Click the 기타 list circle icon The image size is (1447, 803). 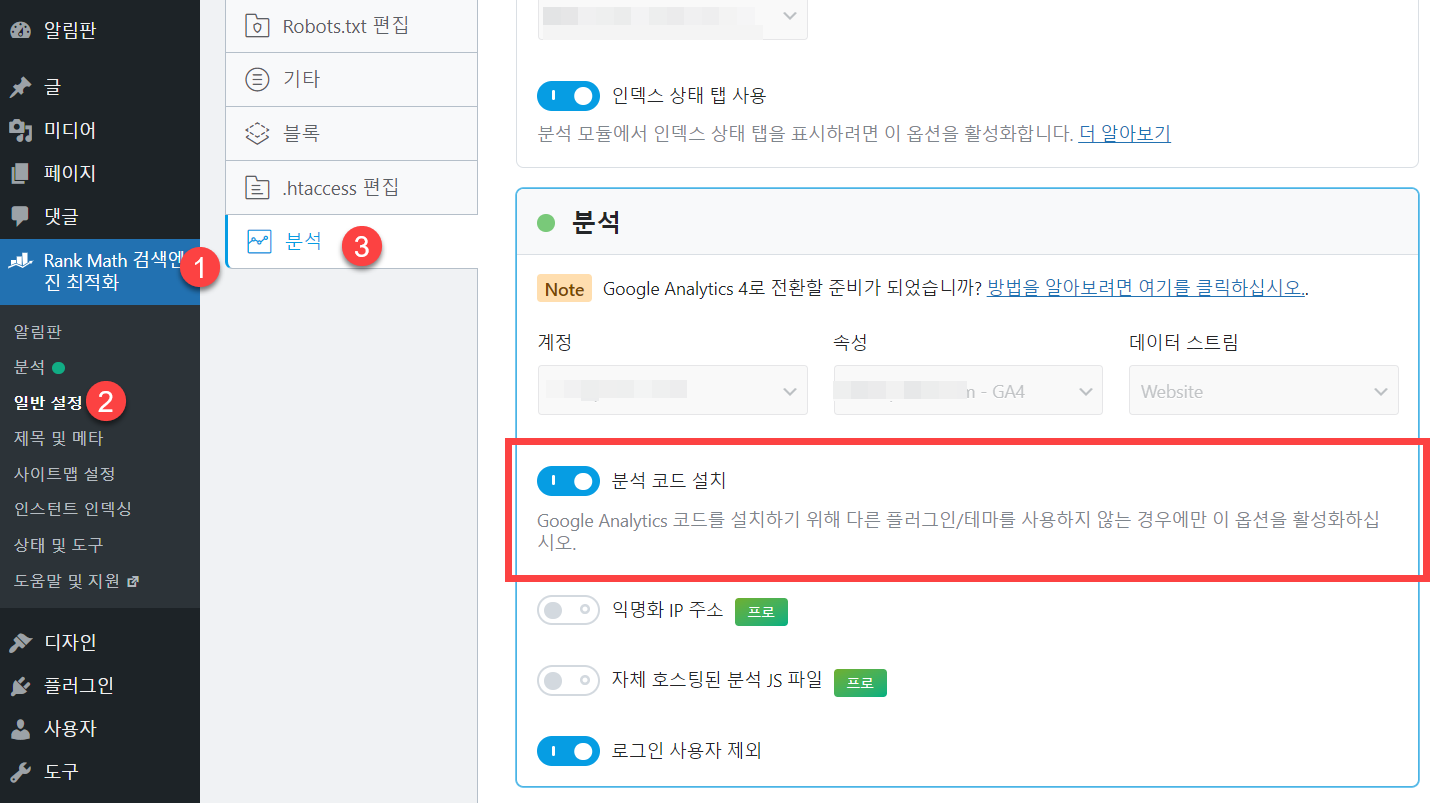point(258,79)
